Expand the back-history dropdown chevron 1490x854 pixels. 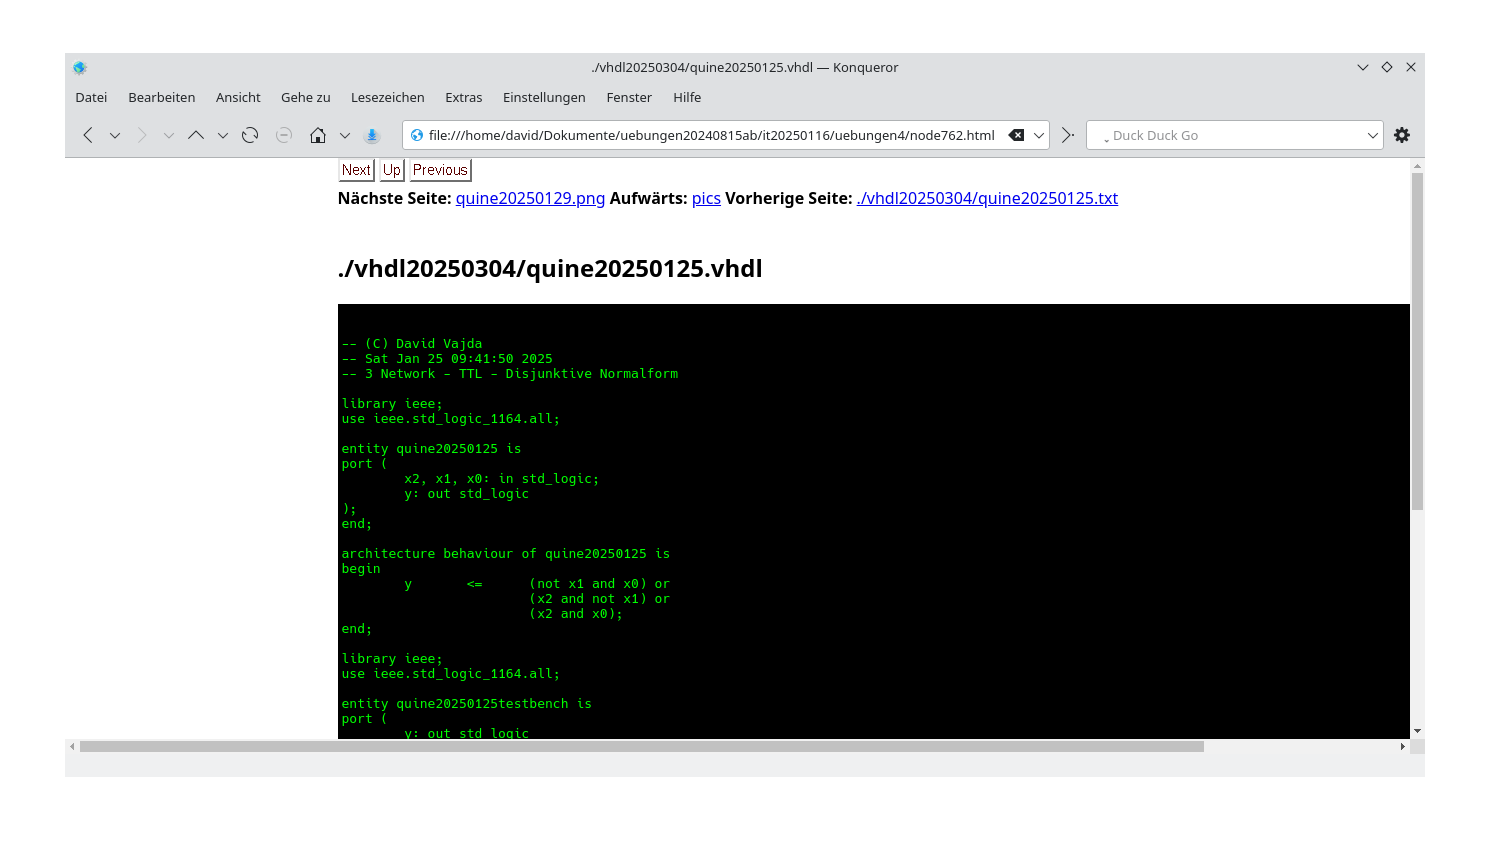pyautogui.click(x=114, y=134)
